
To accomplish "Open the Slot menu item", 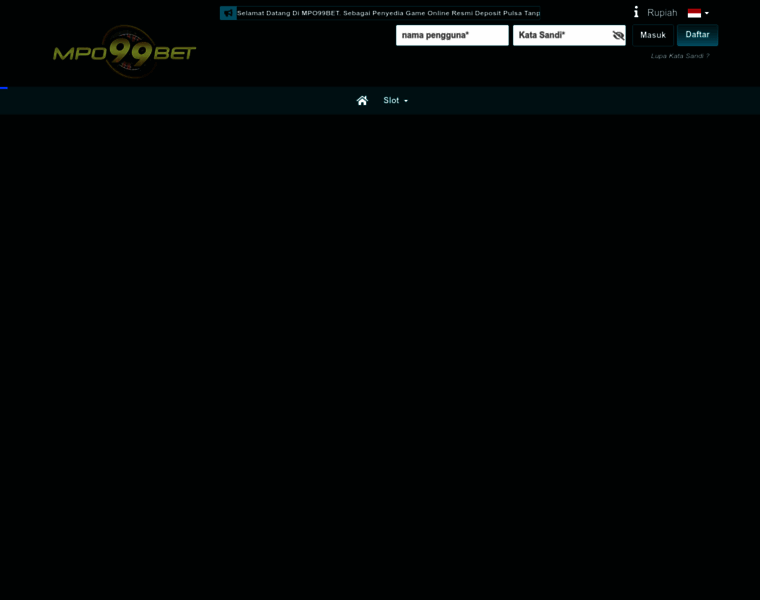I will [x=391, y=100].
